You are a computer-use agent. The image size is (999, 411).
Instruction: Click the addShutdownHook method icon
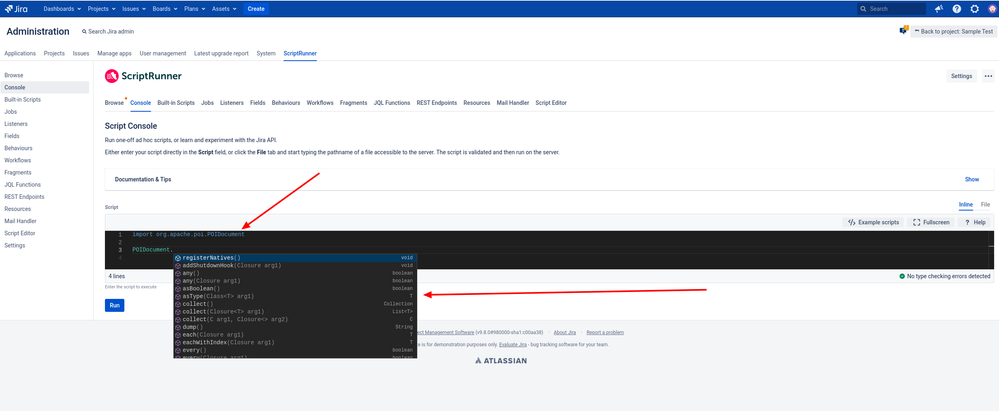[178, 266]
